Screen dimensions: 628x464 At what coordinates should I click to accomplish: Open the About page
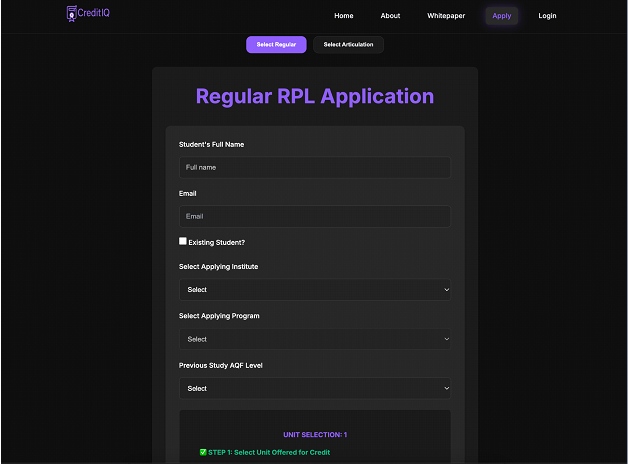390,16
